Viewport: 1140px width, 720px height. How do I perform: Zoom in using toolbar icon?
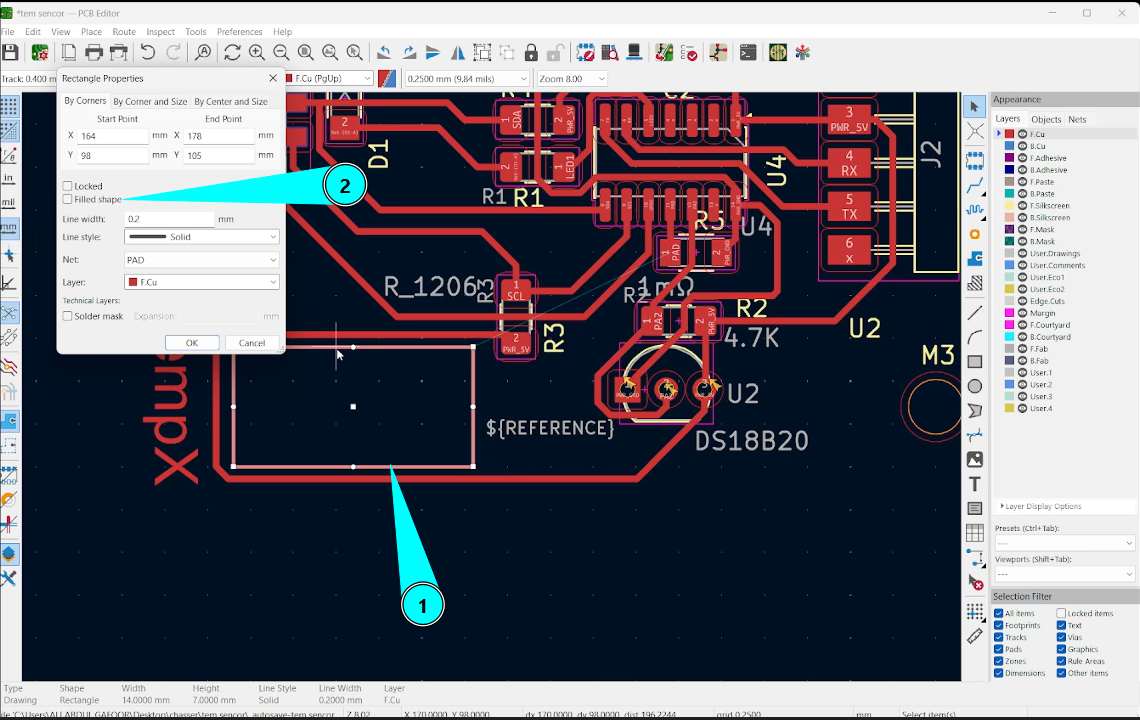[x=257, y=52]
